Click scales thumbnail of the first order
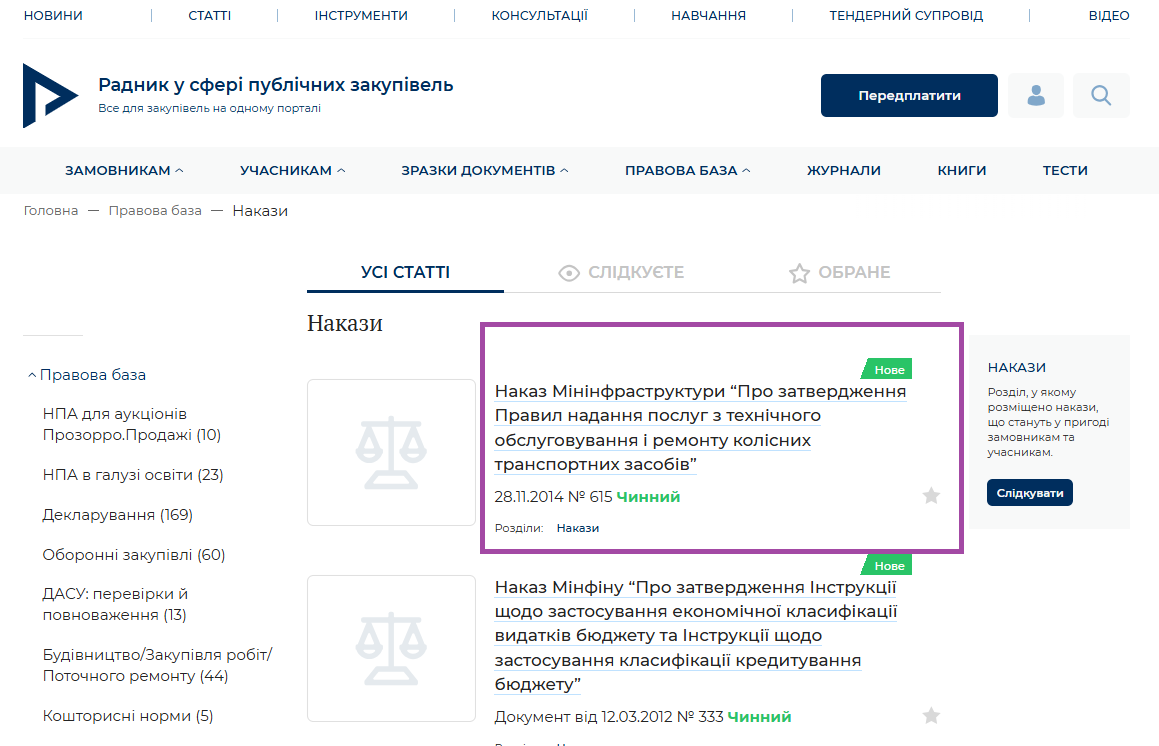Image resolution: width=1159 pixels, height=746 pixels. tap(391, 452)
